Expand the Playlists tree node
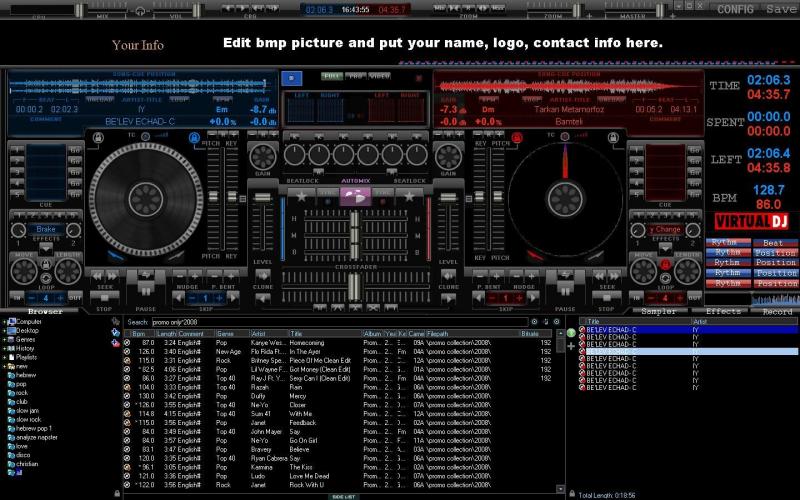The width and height of the screenshot is (800, 500). [5, 357]
